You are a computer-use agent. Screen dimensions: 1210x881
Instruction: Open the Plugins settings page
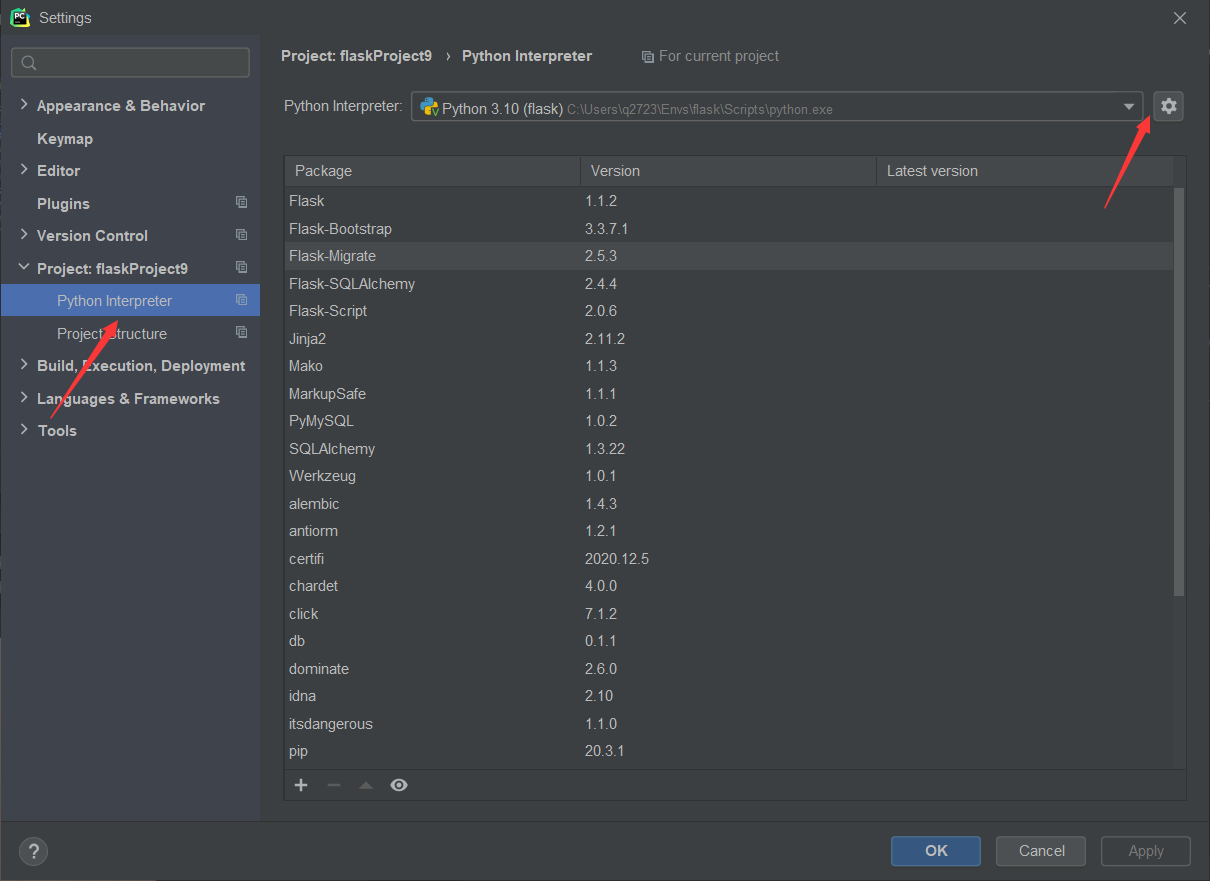click(x=63, y=203)
